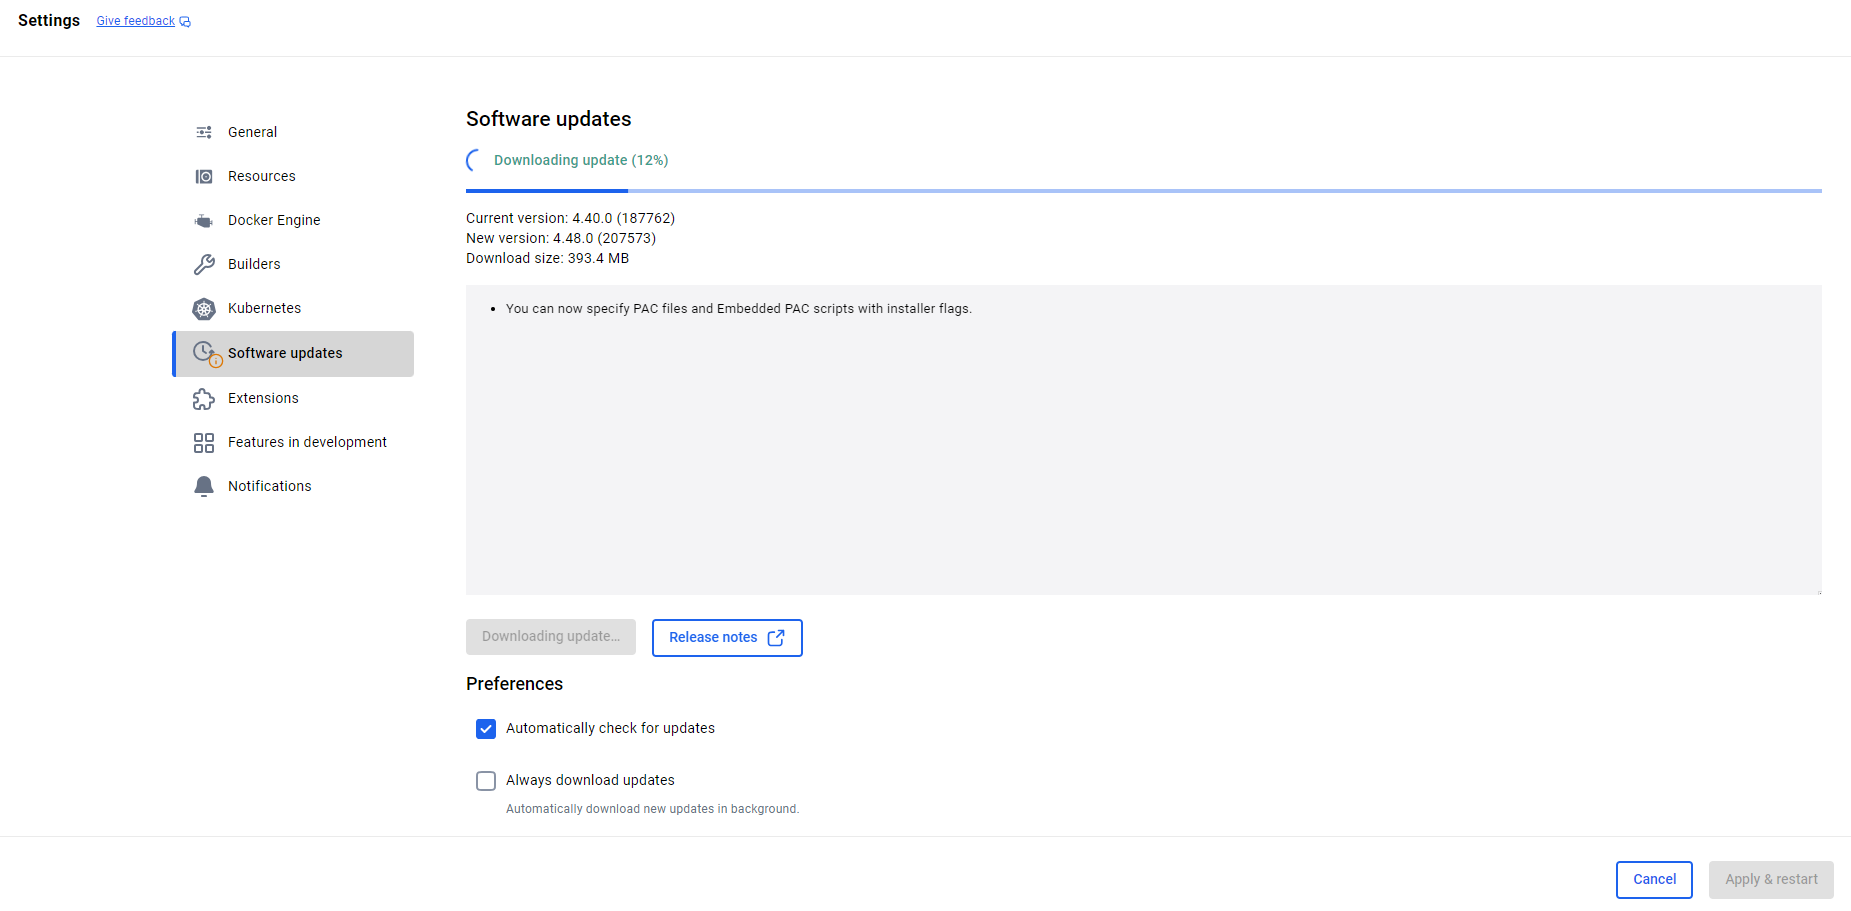This screenshot has height=911, width=1851.
Task: Uncheck Automatically check for updates
Action: click(x=486, y=729)
